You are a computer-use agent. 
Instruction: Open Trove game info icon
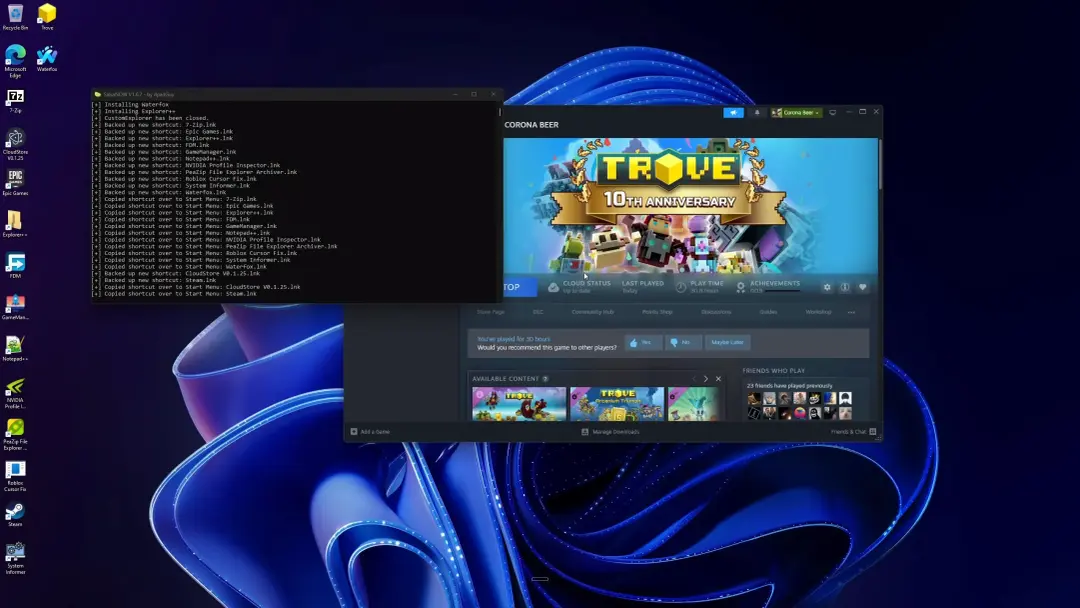click(844, 287)
